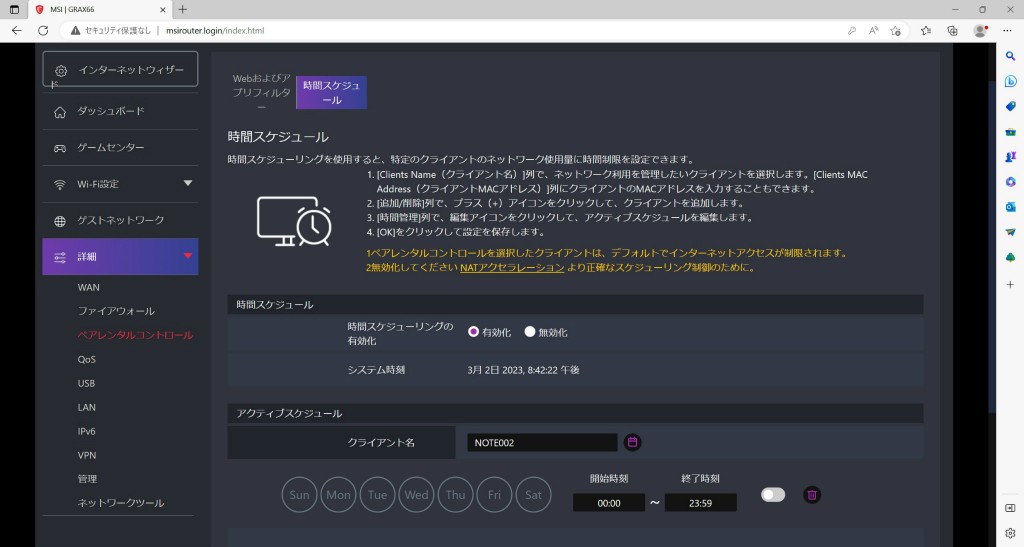Open the sidebar settings gear icon

[1010, 533]
